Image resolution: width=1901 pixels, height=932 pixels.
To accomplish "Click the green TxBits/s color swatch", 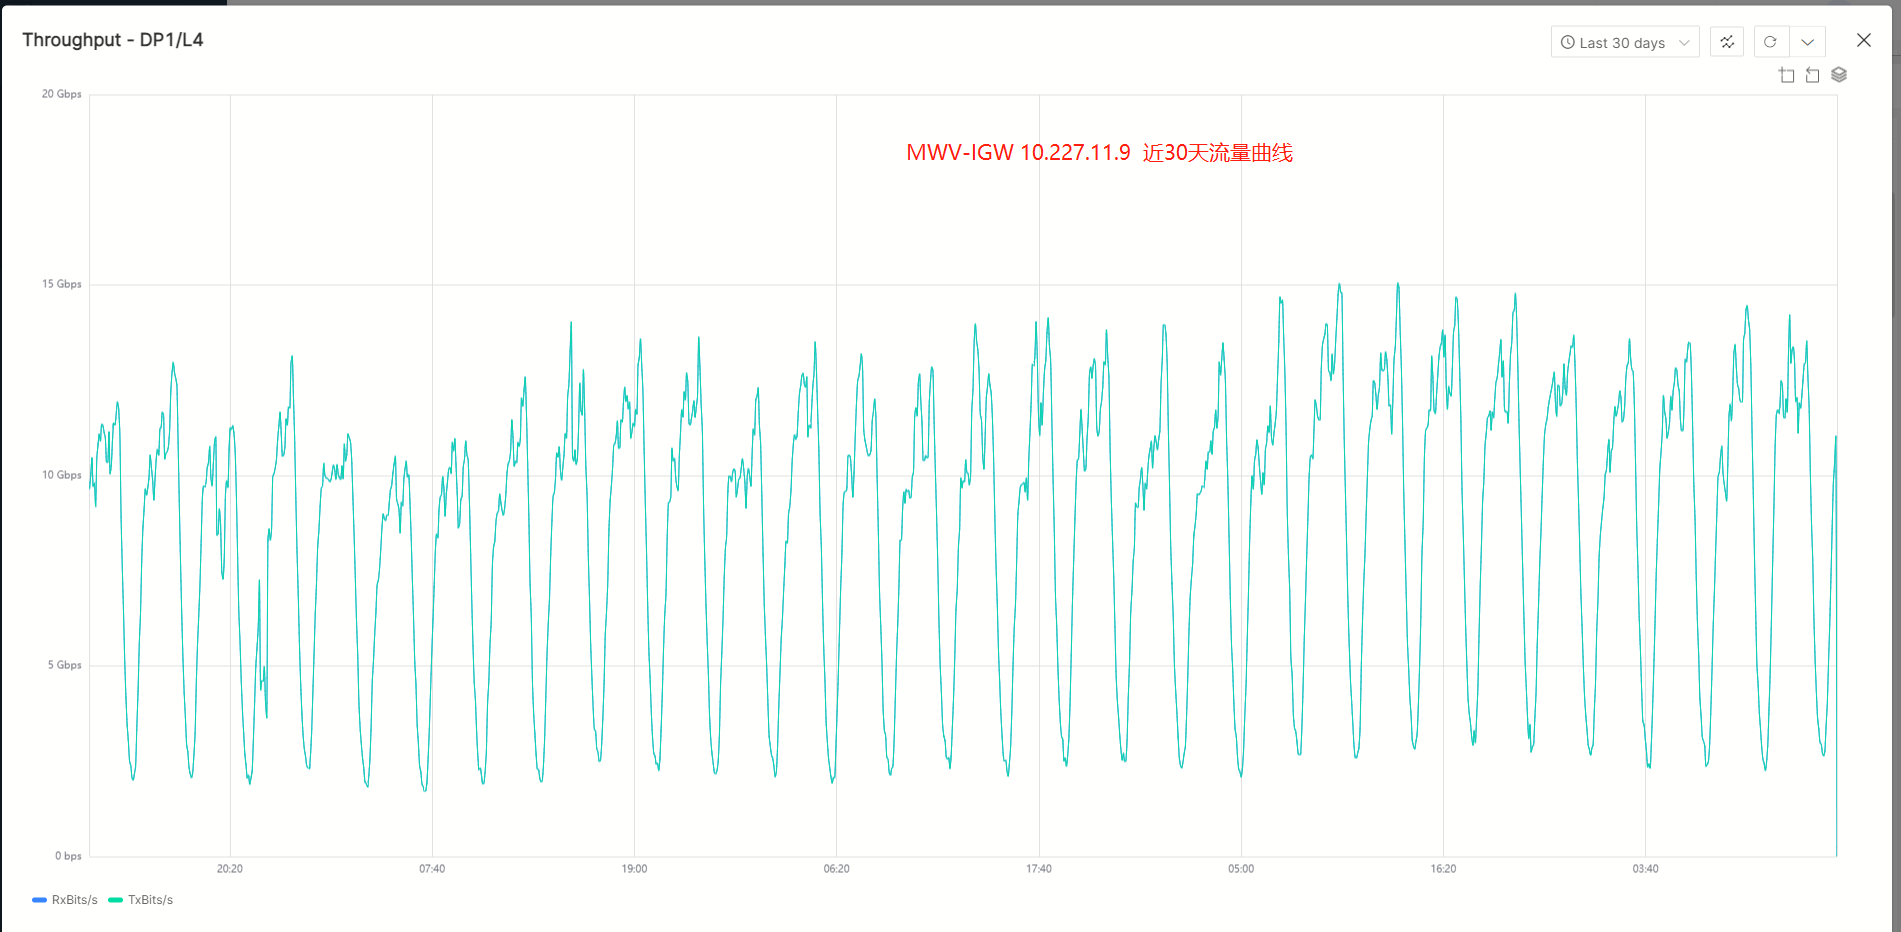I will [116, 900].
